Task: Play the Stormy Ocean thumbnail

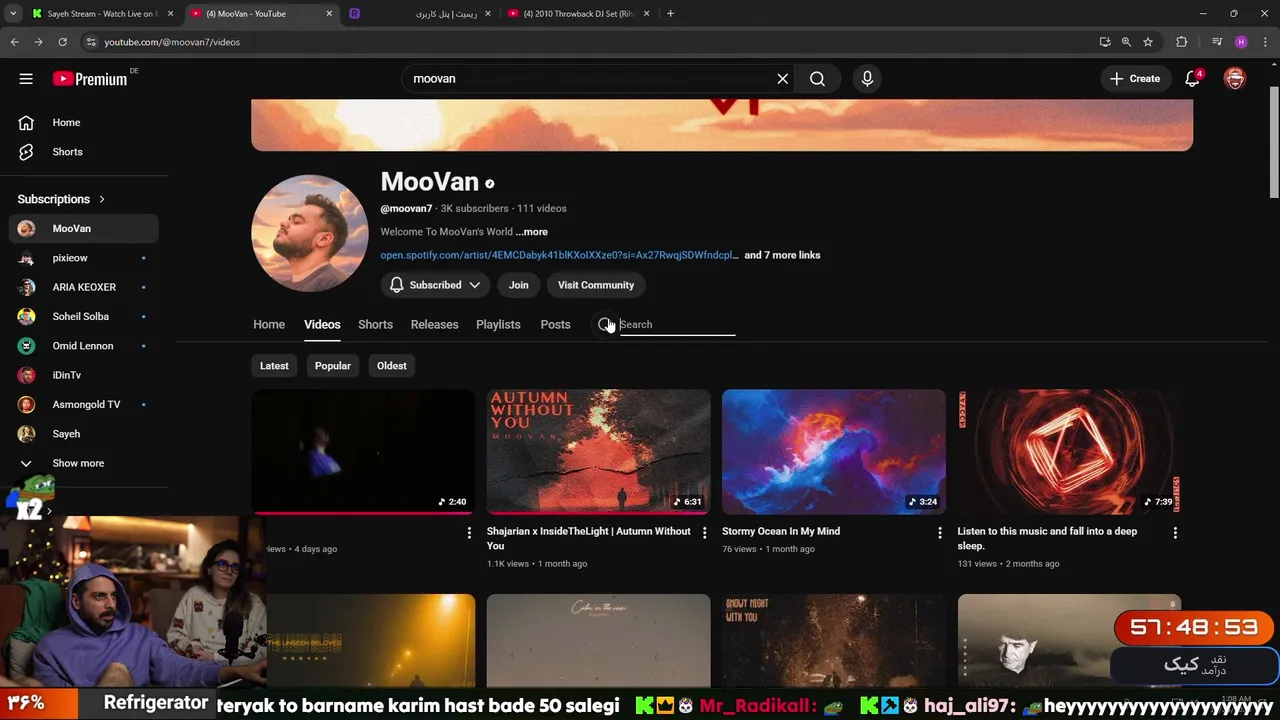Action: [x=834, y=452]
